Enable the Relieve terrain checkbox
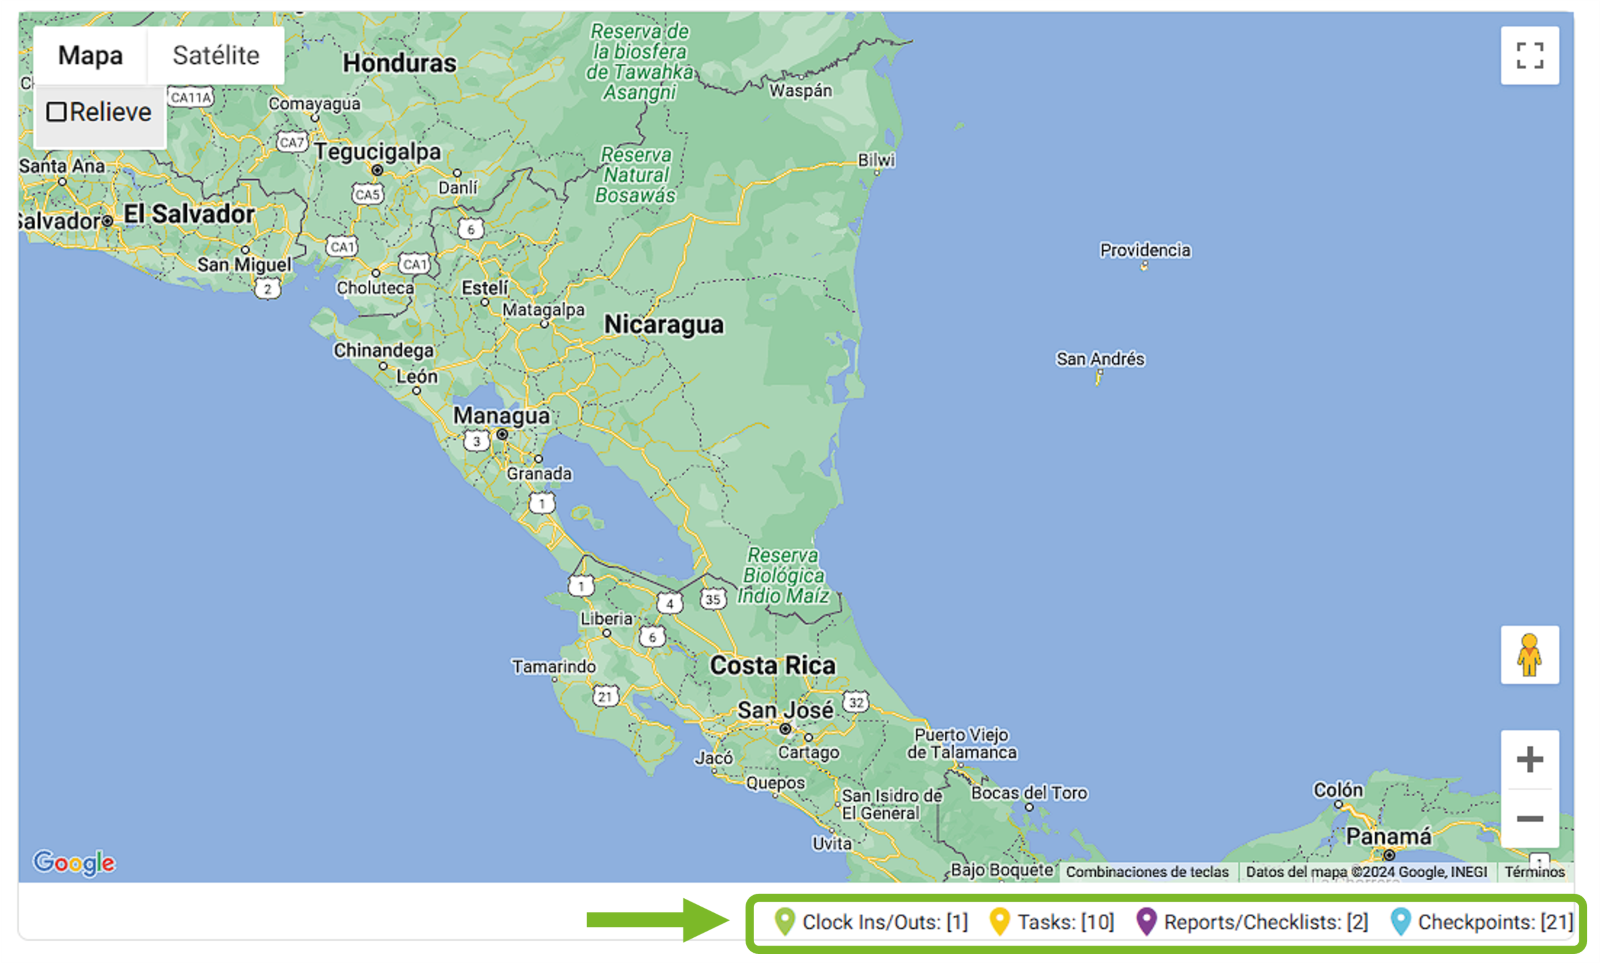The height and width of the screenshot is (963, 1600). tap(57, 112)
